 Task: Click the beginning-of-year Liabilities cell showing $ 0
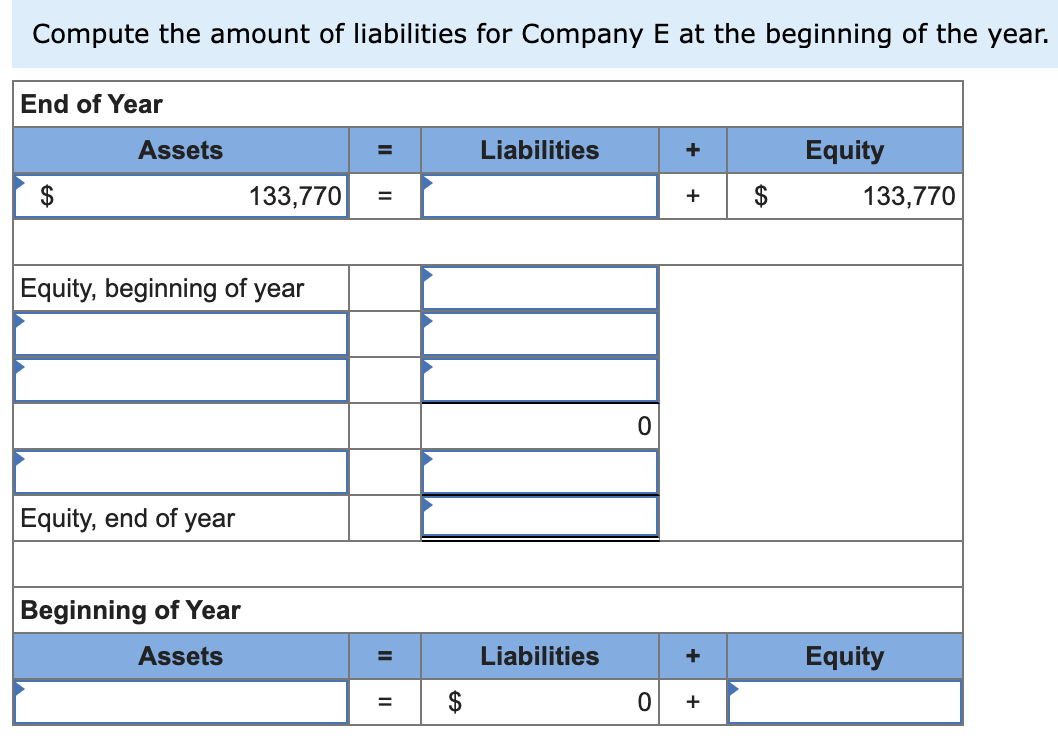click(x=540, y=701)
